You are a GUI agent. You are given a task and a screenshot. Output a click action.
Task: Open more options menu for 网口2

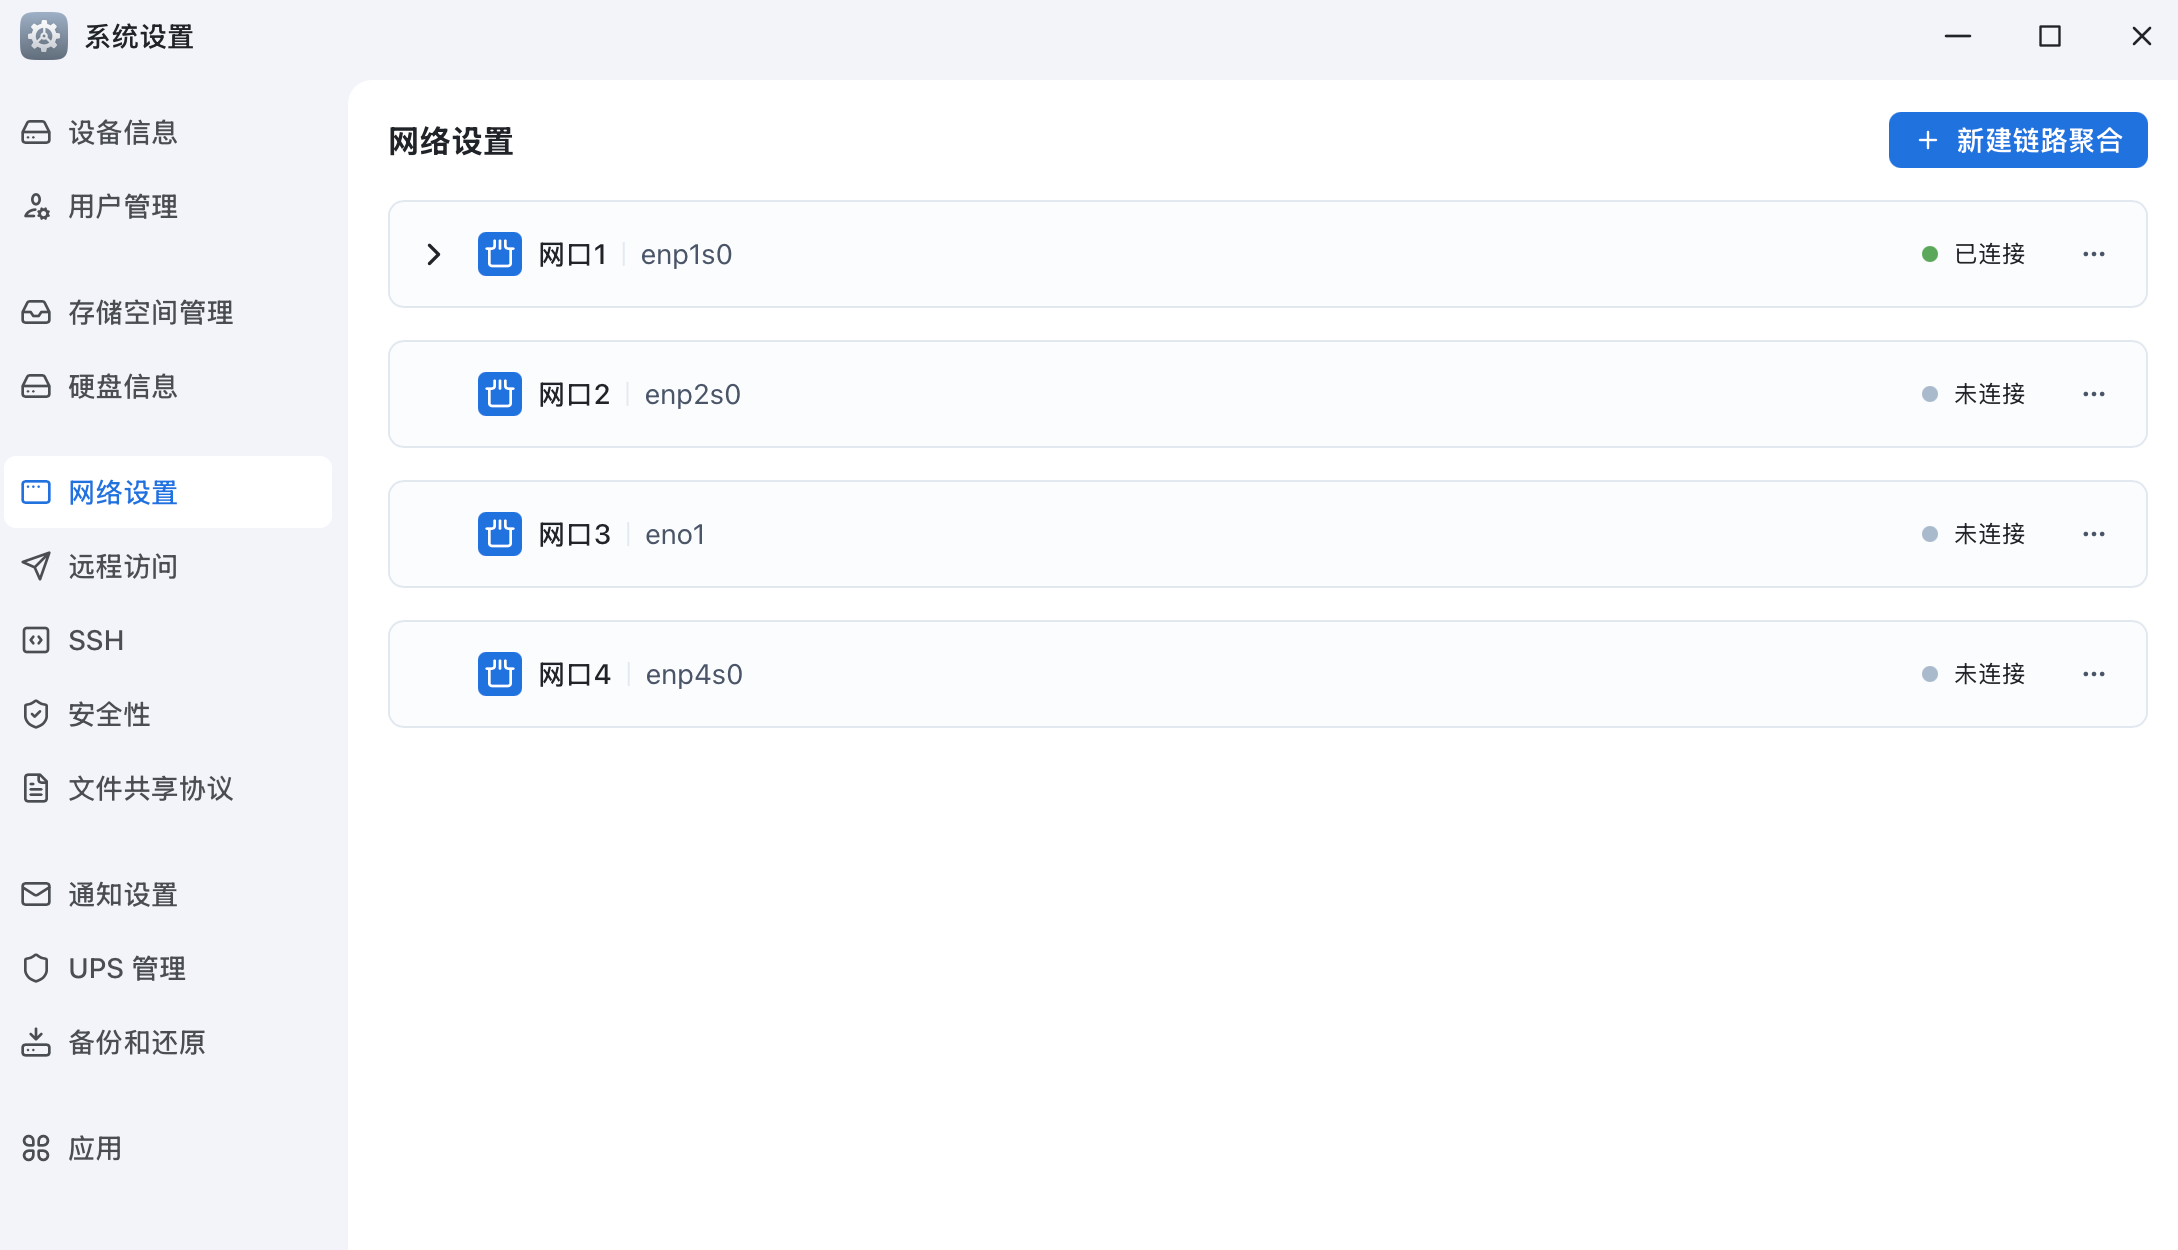tap(2093, 394)
